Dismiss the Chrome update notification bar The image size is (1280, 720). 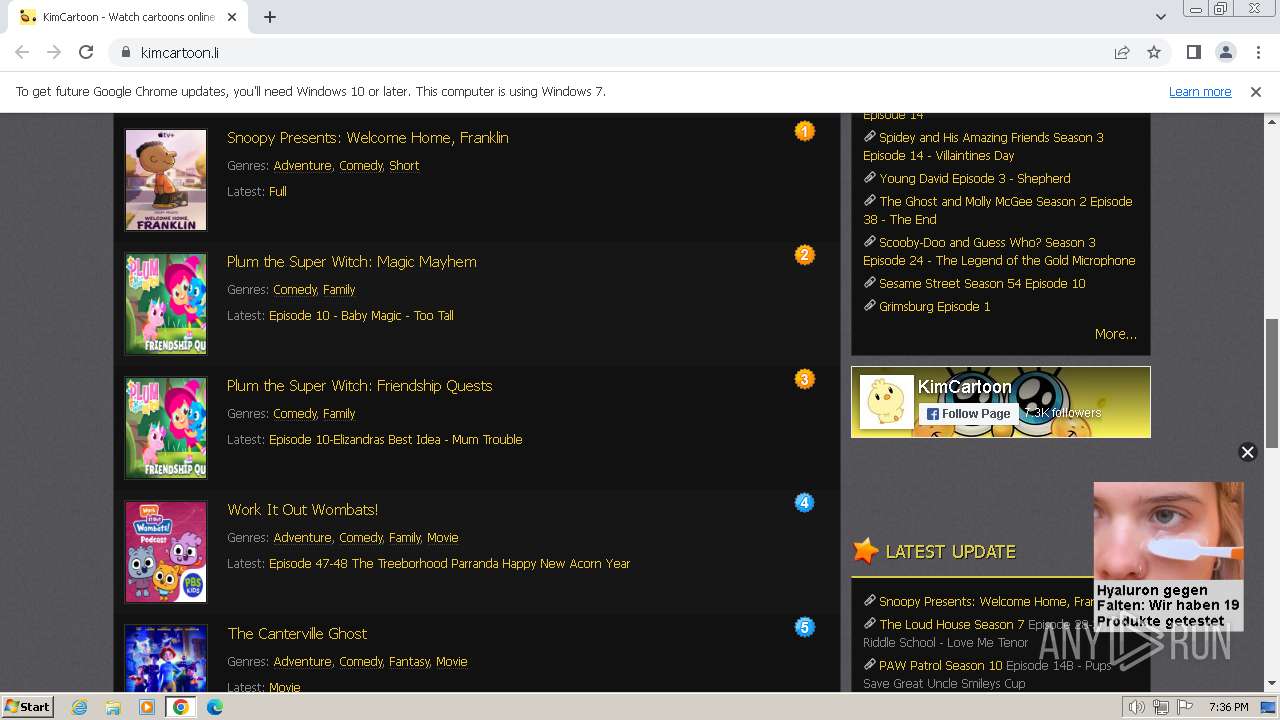point(1256,92)
